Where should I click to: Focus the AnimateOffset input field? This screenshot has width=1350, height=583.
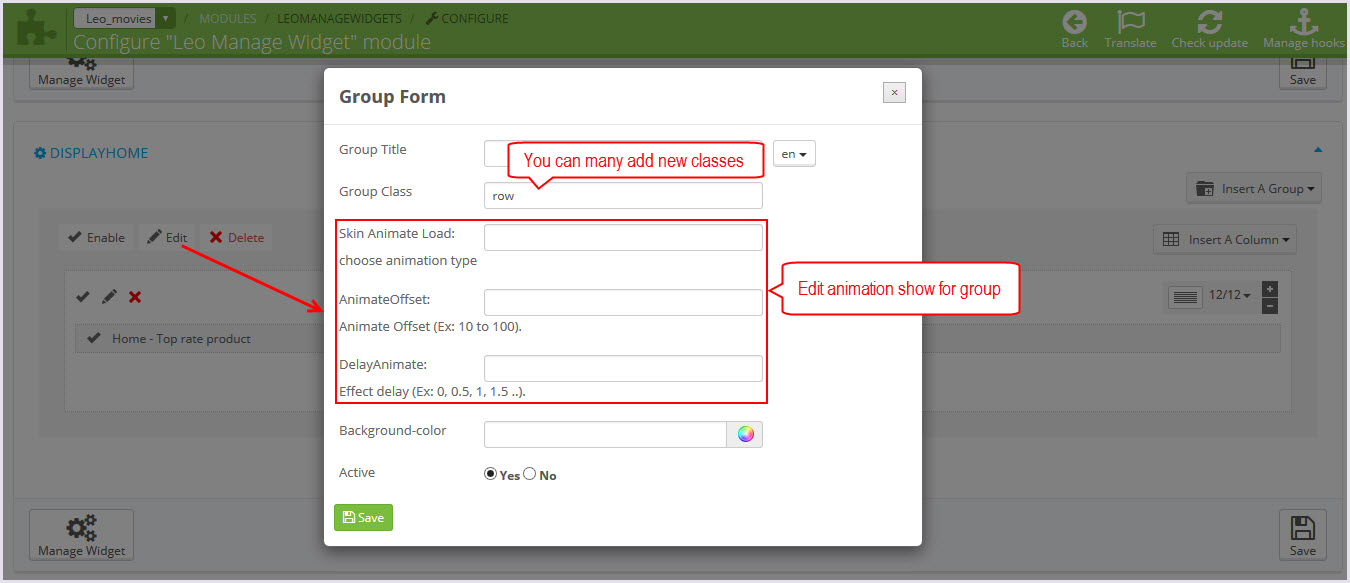point(623,302)
